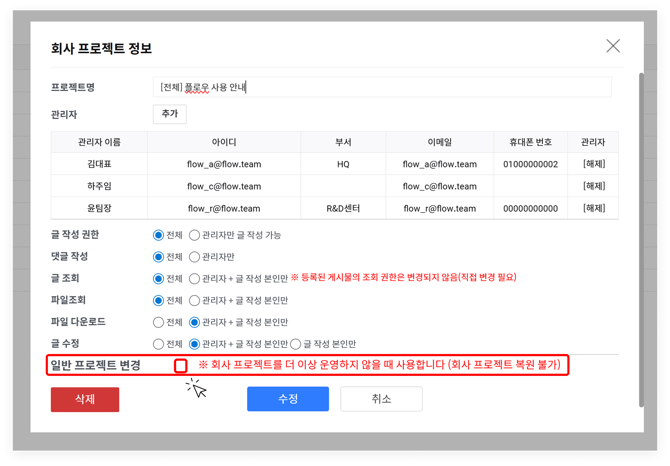Screen dimensions: 670x466
Task: Click the blue 수정 button
Action: click(x=288, y=399)
